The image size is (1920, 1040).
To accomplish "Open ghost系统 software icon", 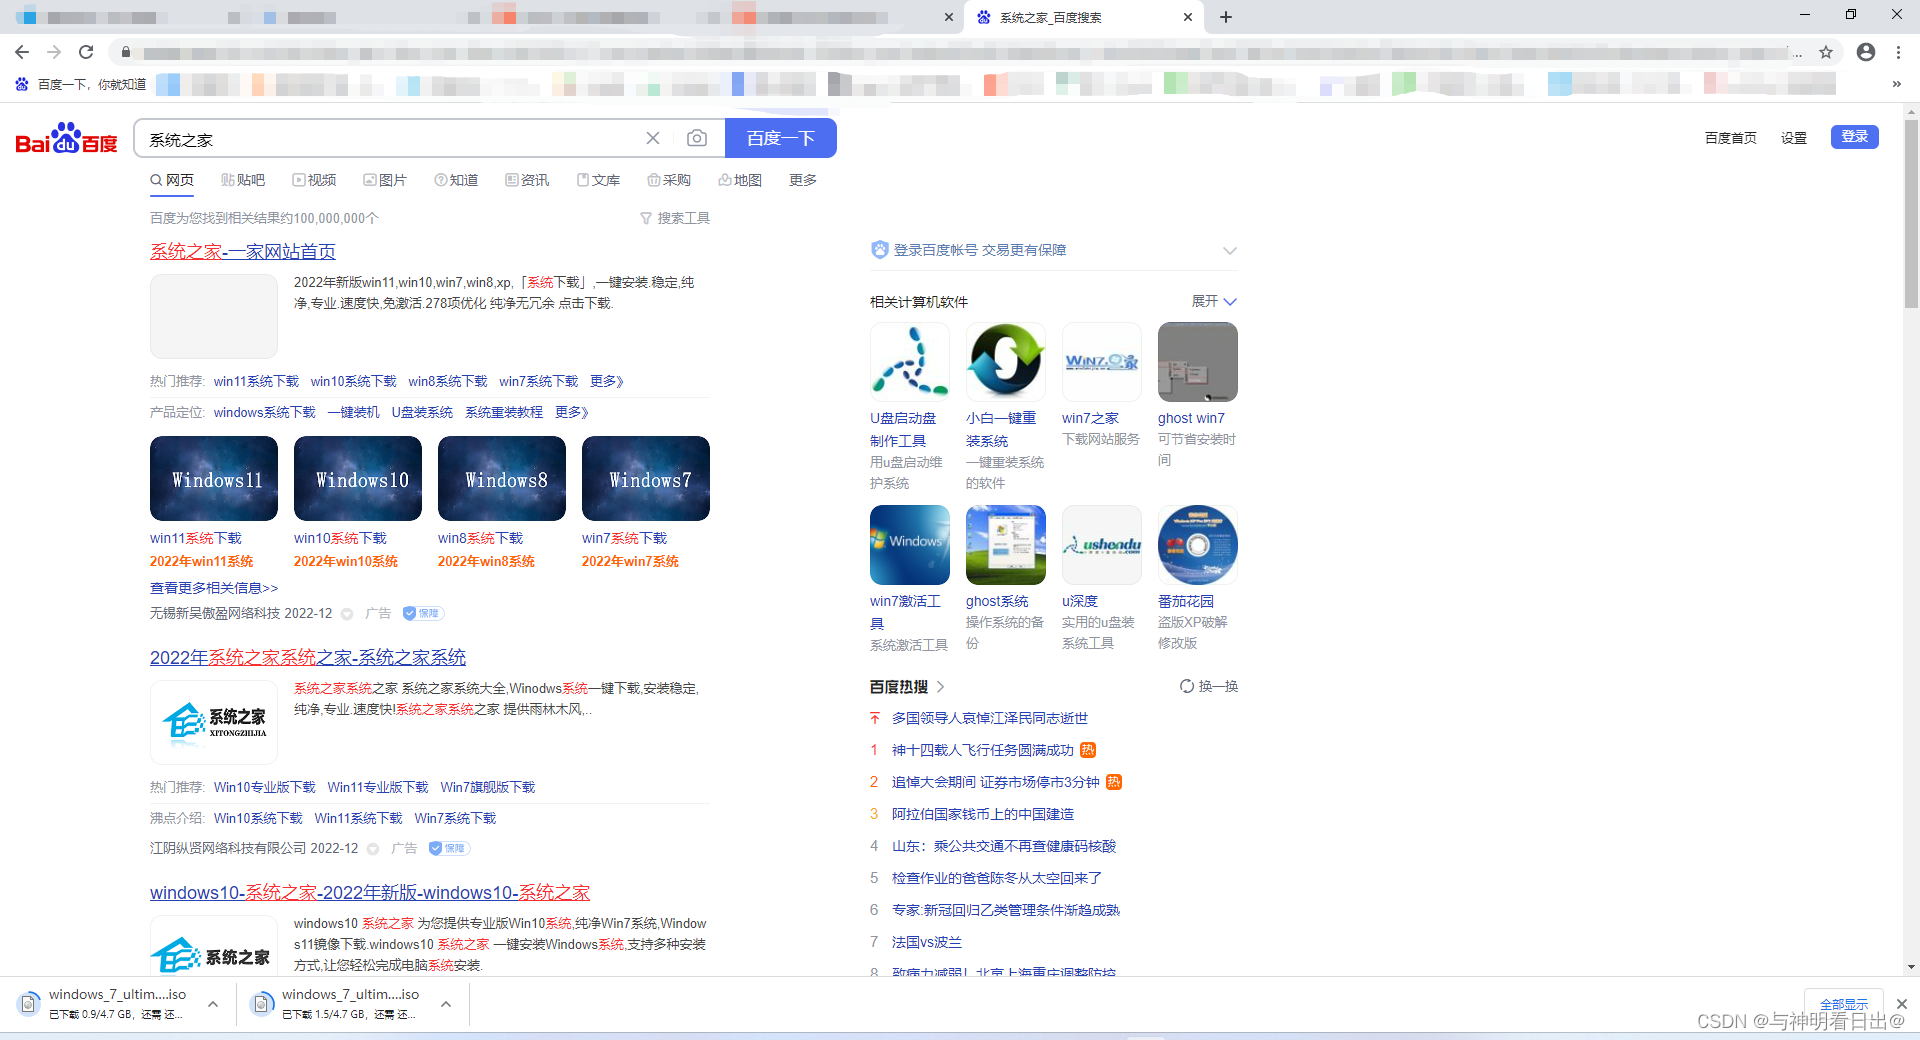I will 1005,545.
